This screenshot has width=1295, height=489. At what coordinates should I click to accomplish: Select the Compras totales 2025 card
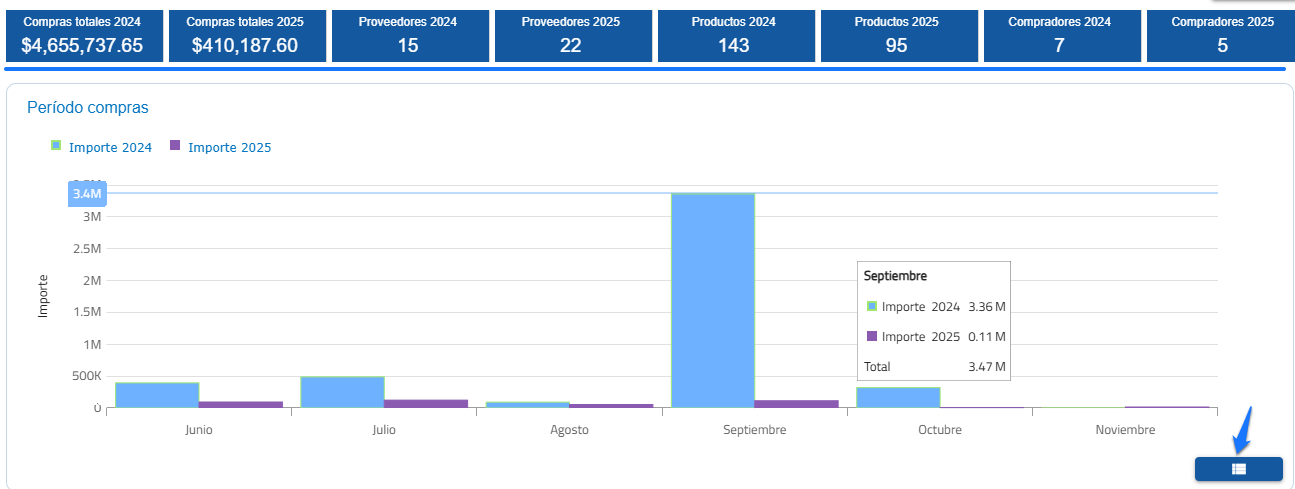click(x=245, y=36)
